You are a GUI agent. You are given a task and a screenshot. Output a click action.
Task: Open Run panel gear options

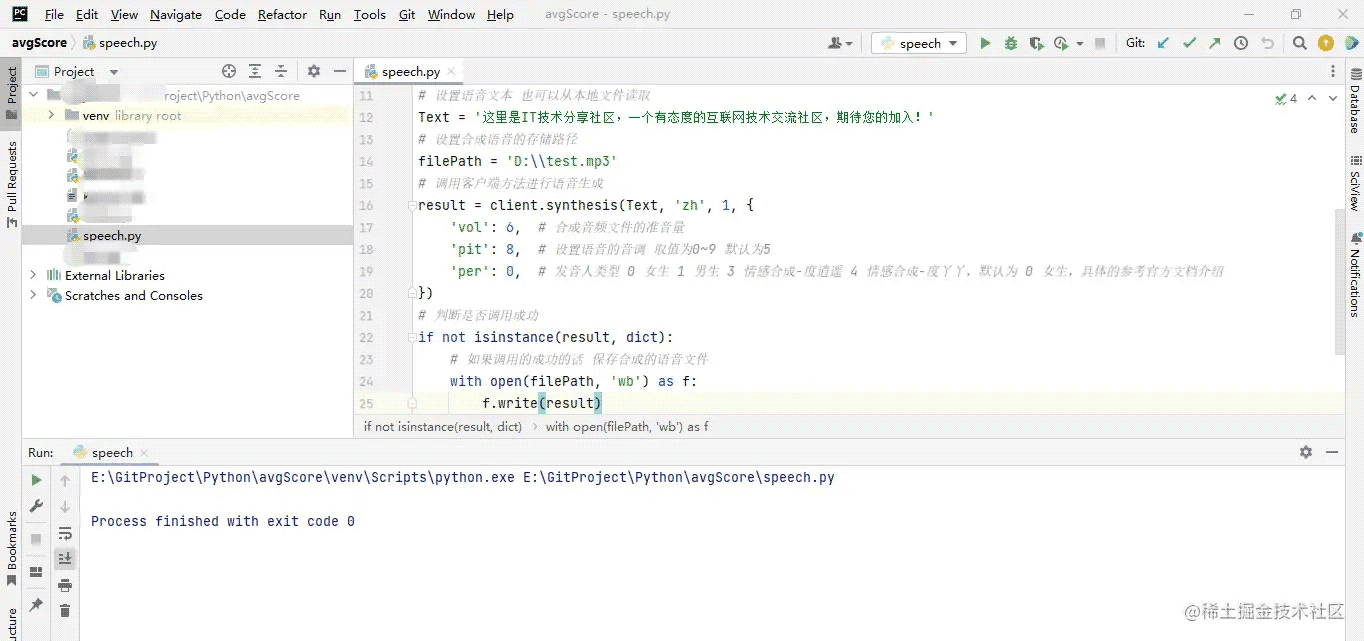[x=1305, y=452]
